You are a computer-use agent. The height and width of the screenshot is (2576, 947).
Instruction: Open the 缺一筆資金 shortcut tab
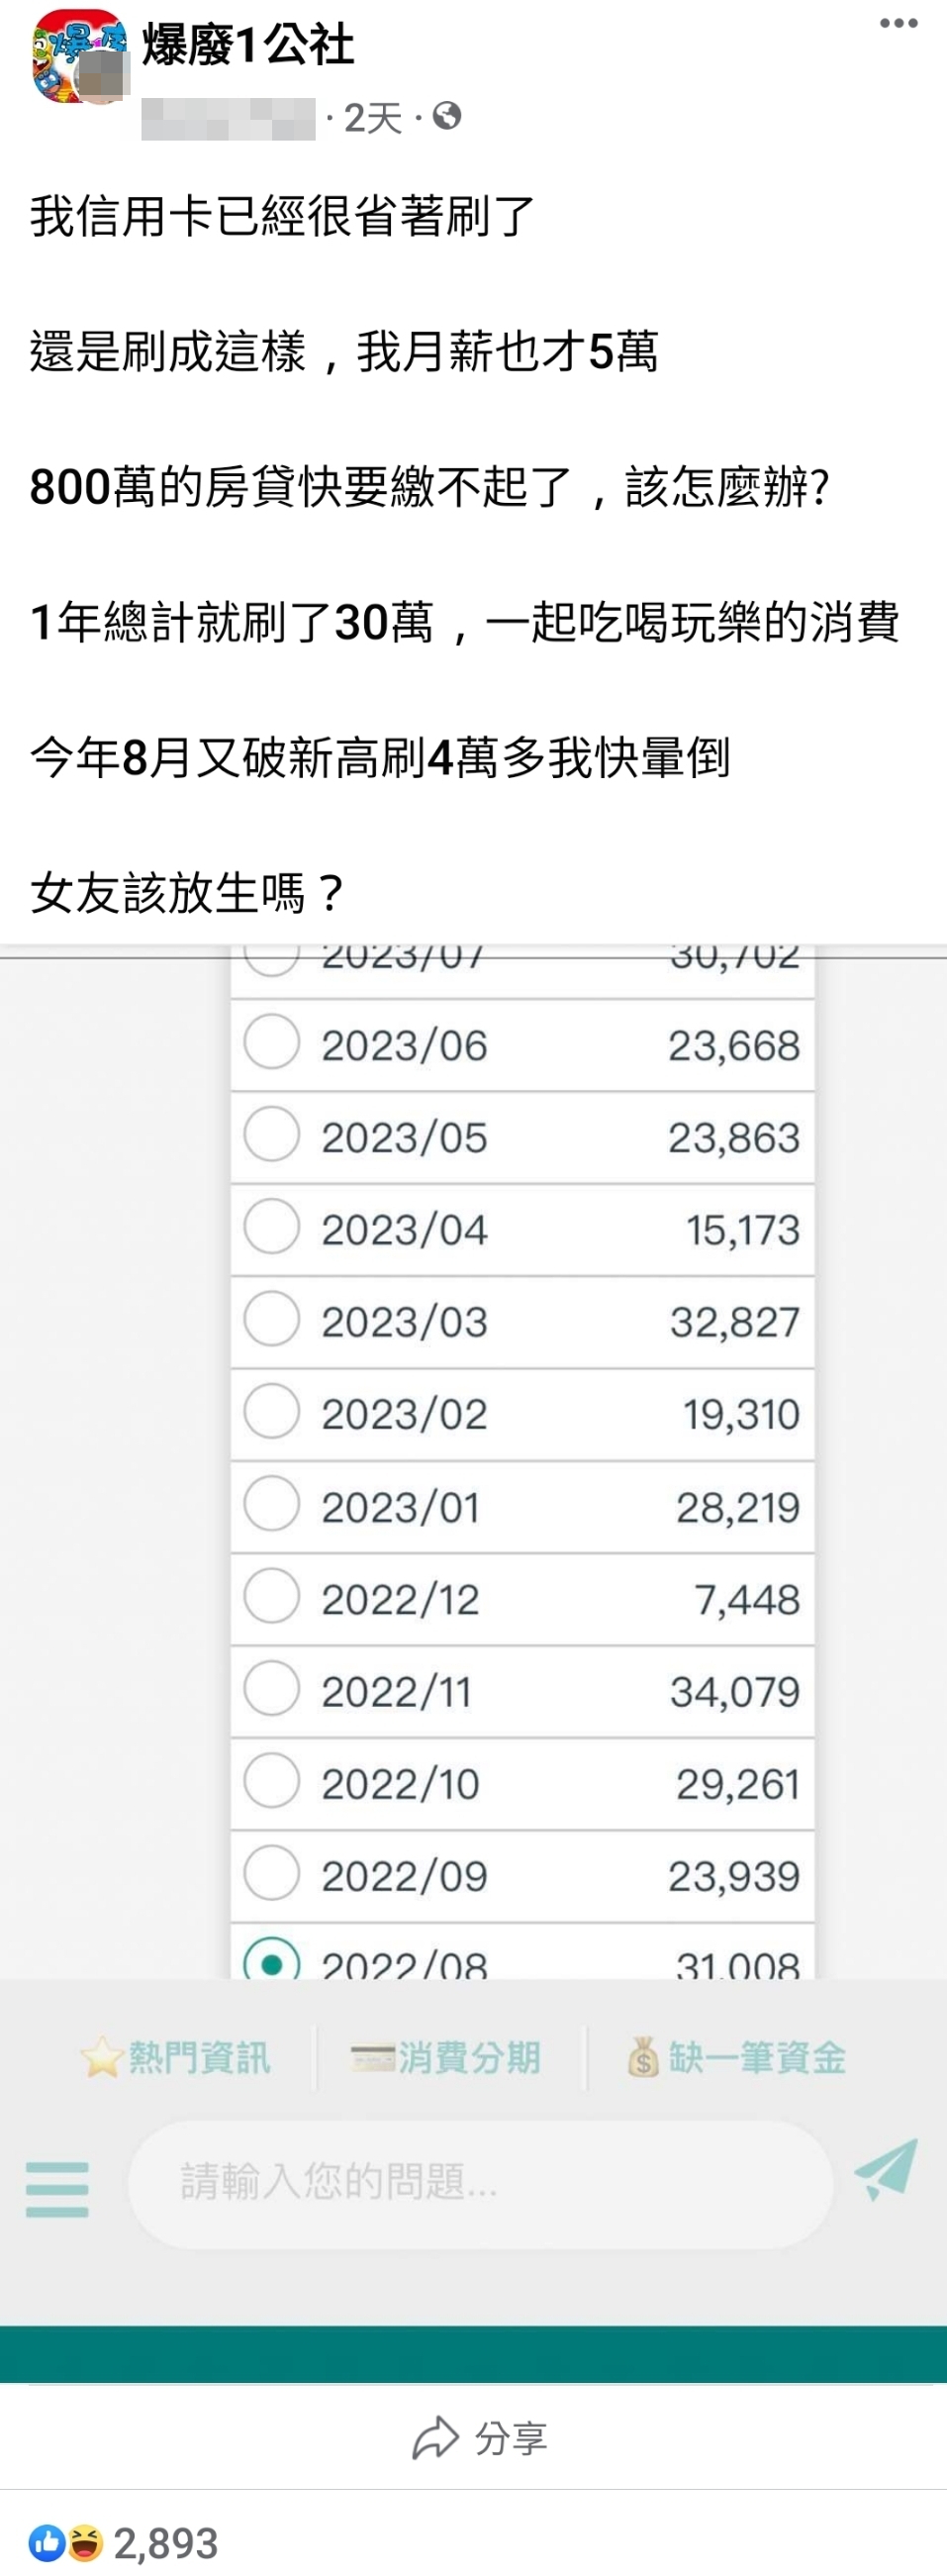point(737,2058)
